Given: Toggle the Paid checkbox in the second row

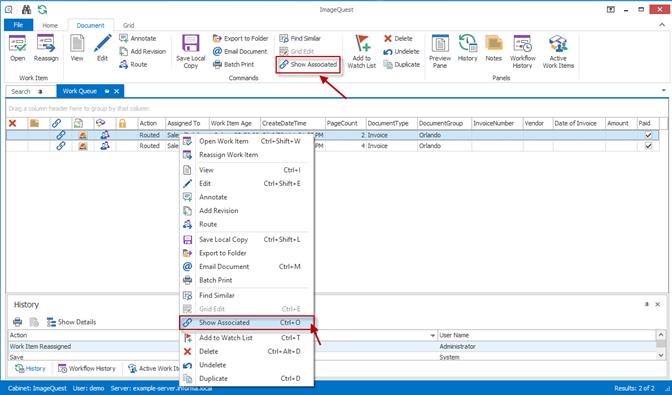Looking at the screenshot, I should click(648, 146).
